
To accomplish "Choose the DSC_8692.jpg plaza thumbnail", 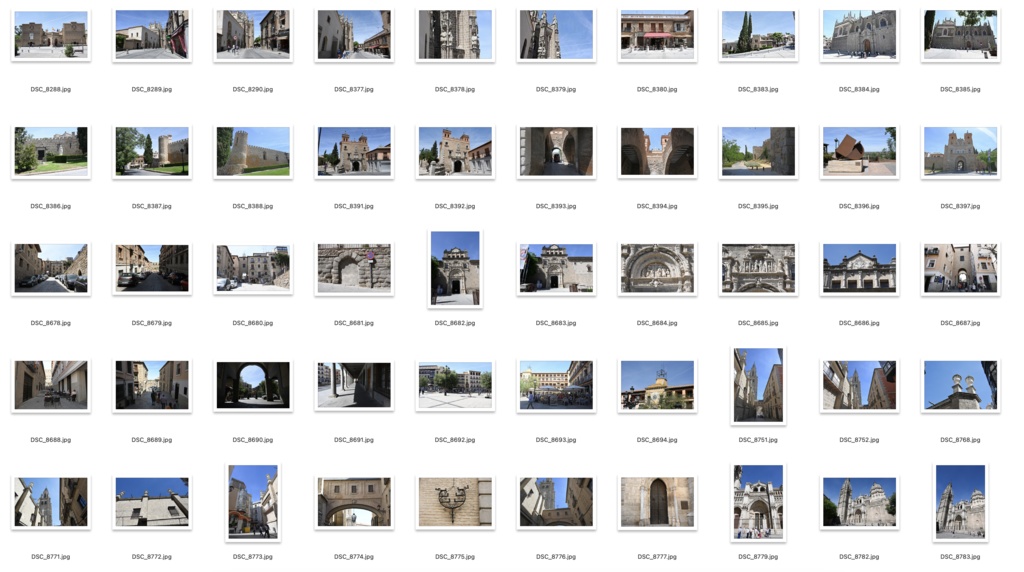I will pyautogui.click(x=455, y=385).
